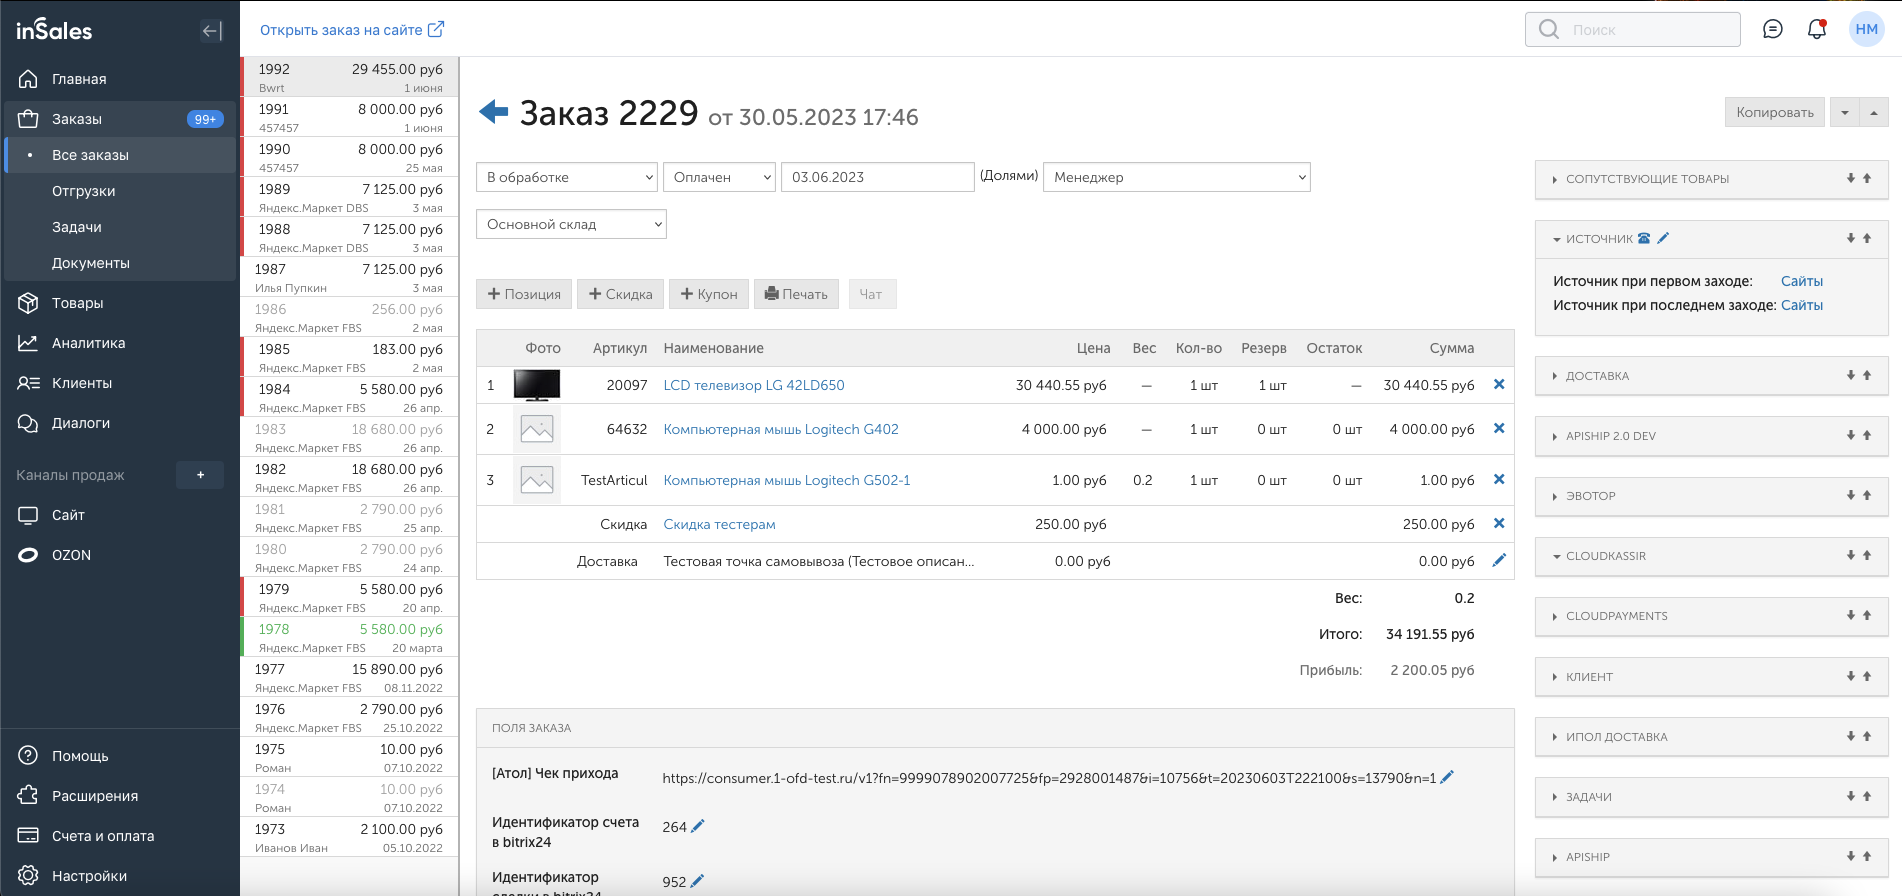Add discount with Скидка button
1902x896 pixels.
[x=620, y=294]
